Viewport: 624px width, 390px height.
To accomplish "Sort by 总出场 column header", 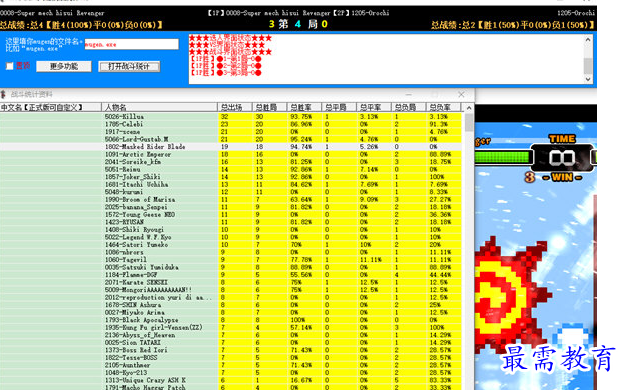I will tap(235, 107).
